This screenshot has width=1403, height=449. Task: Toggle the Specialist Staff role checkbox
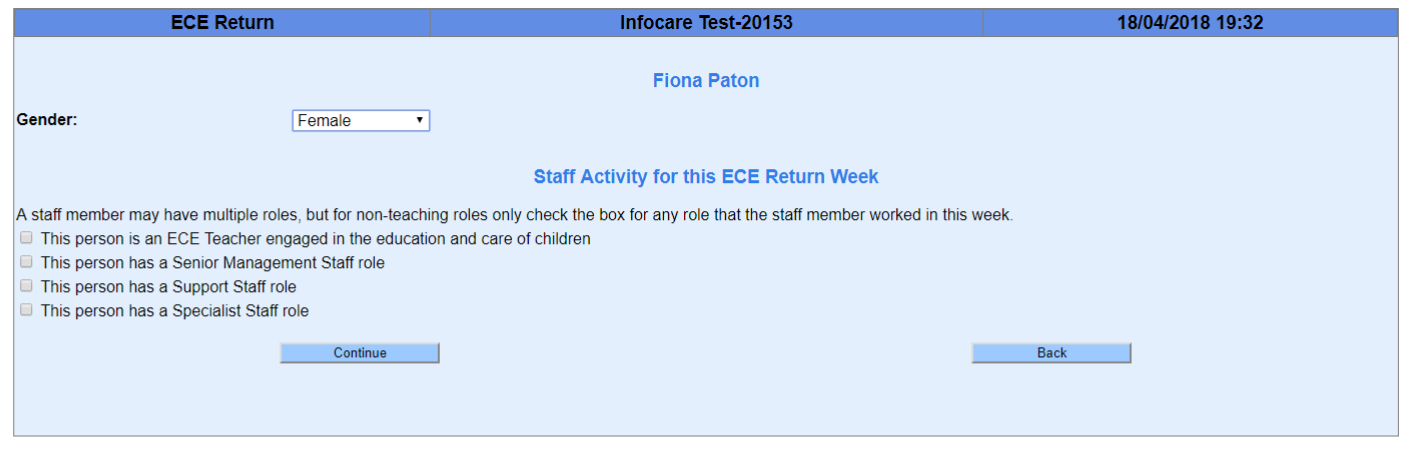pos(26,310)
